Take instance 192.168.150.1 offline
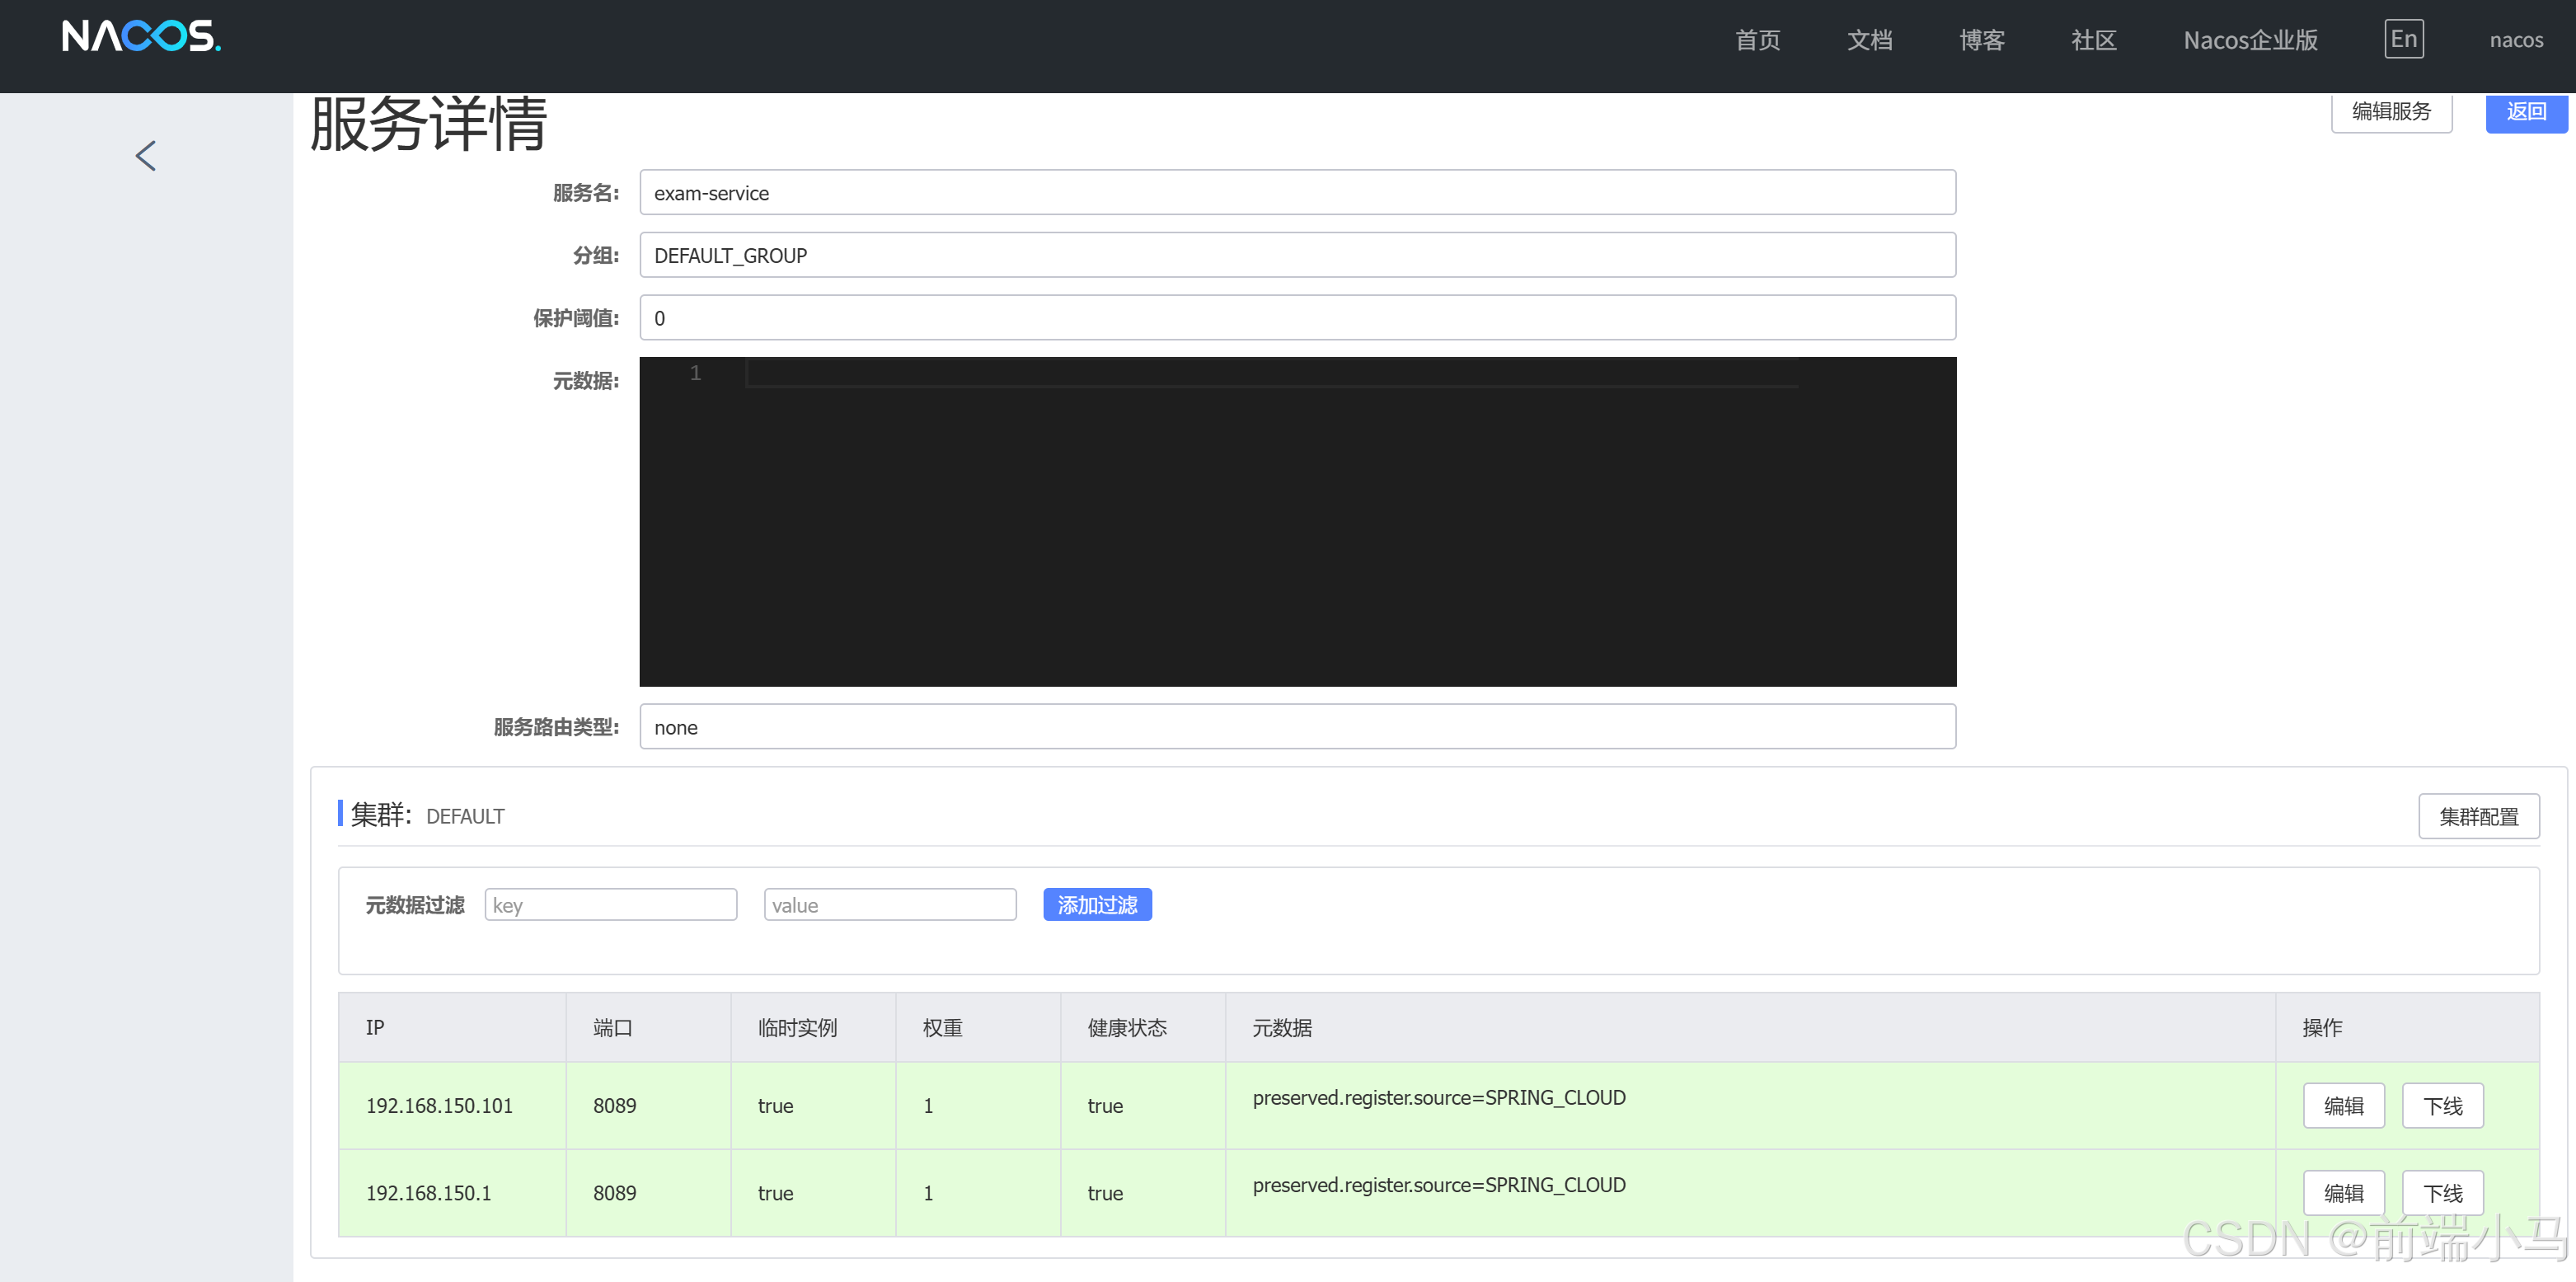The image size is (2576, 1282). coord(2442,1192)
